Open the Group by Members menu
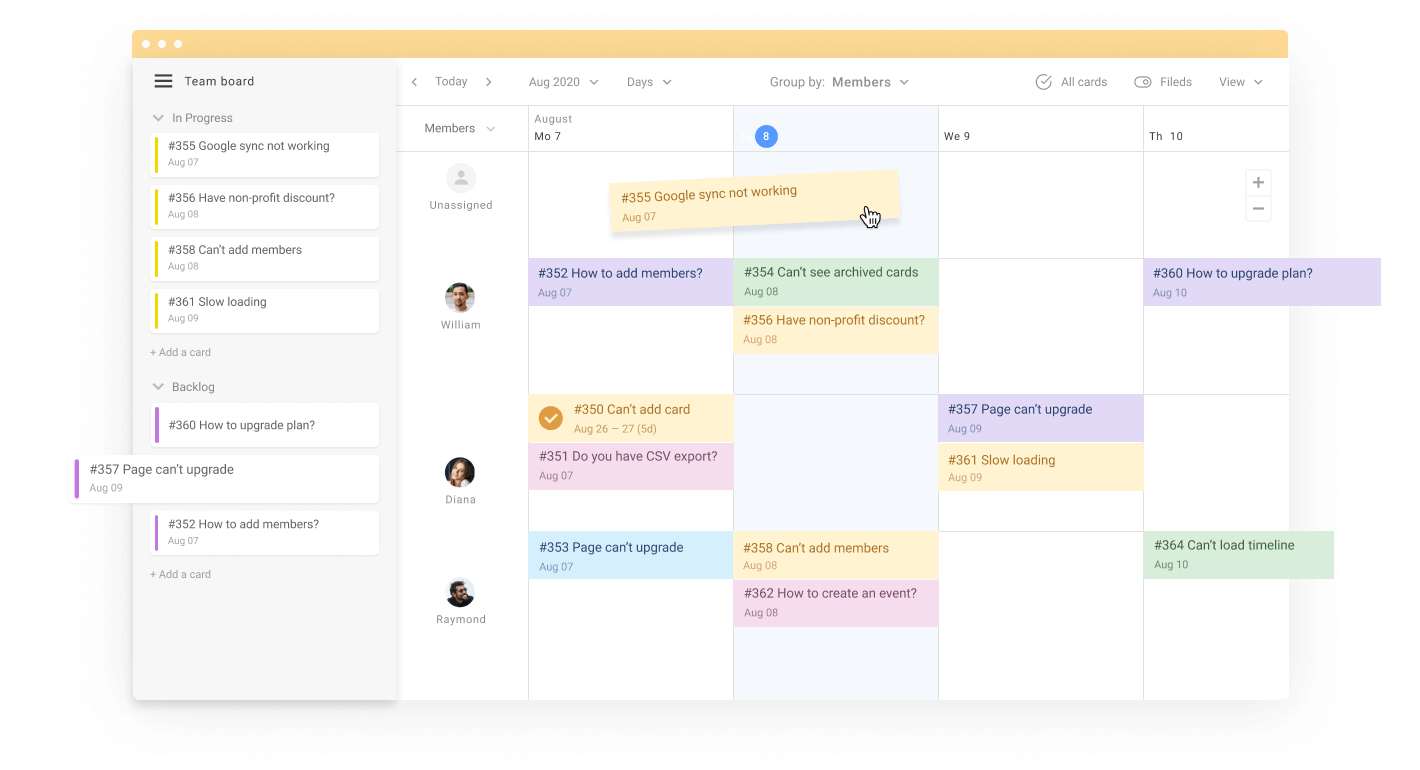 pyautogui.click(x=870, y=81)
